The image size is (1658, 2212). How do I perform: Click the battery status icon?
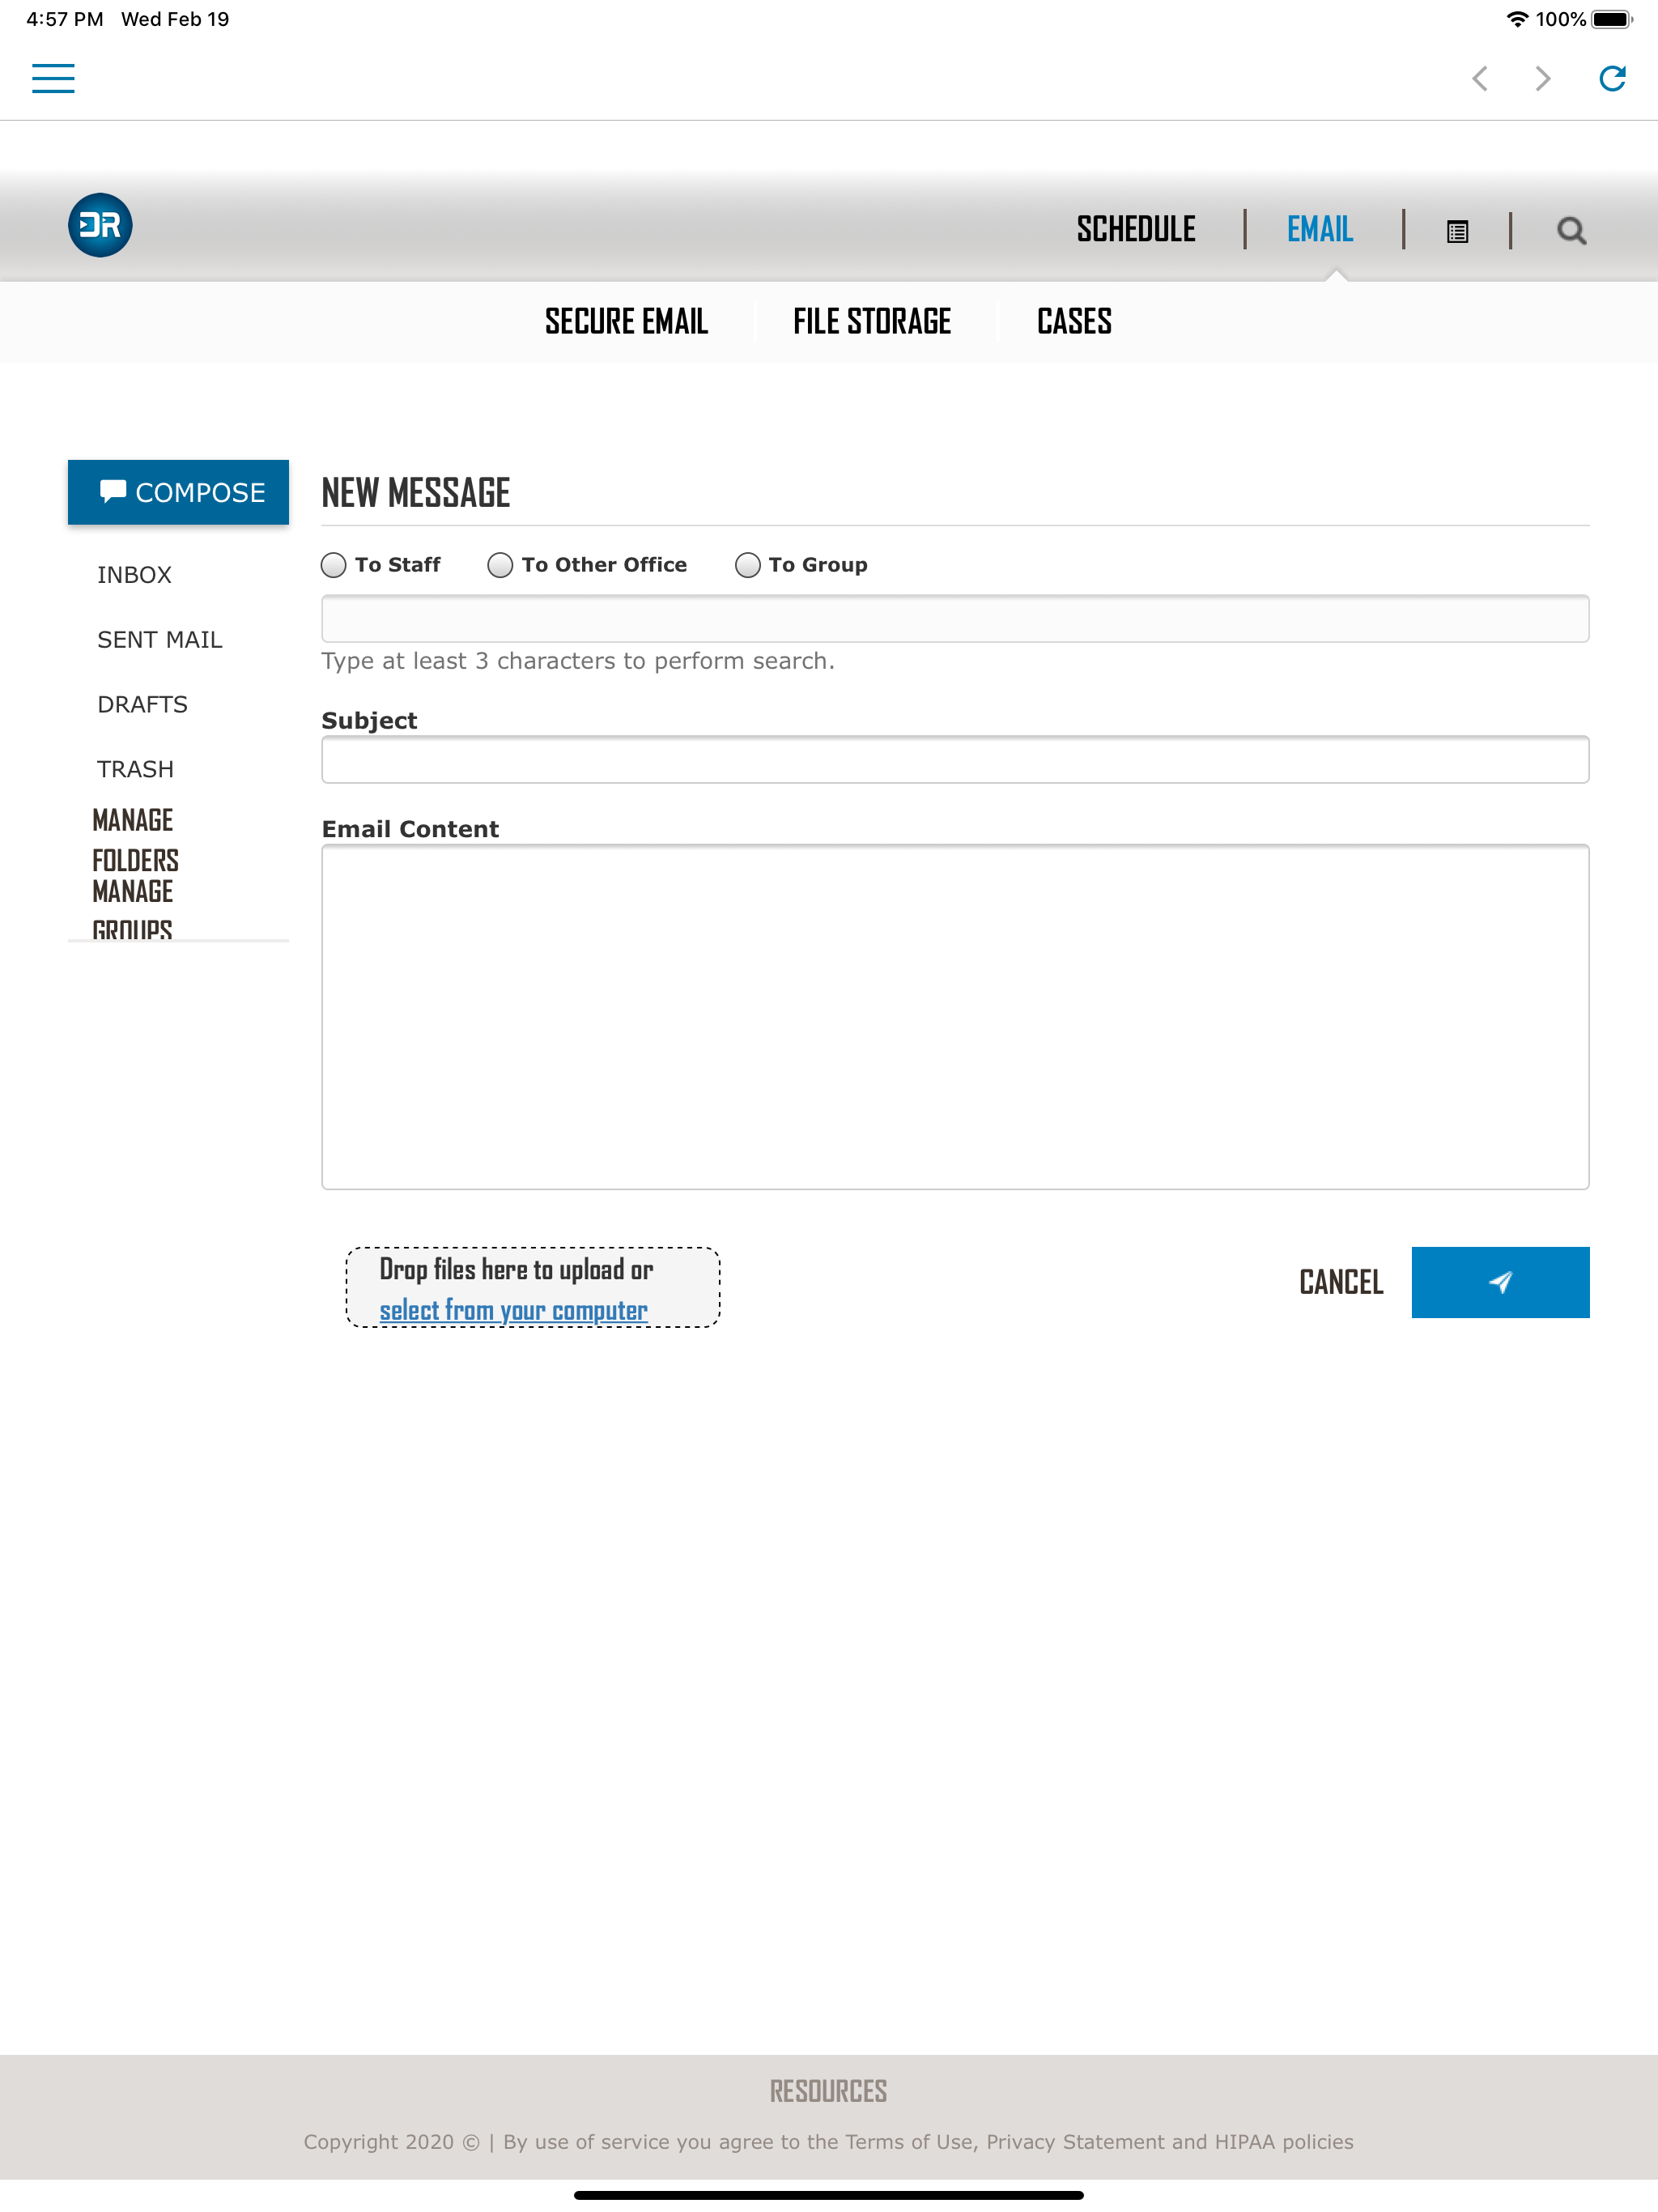[1612, 19]
